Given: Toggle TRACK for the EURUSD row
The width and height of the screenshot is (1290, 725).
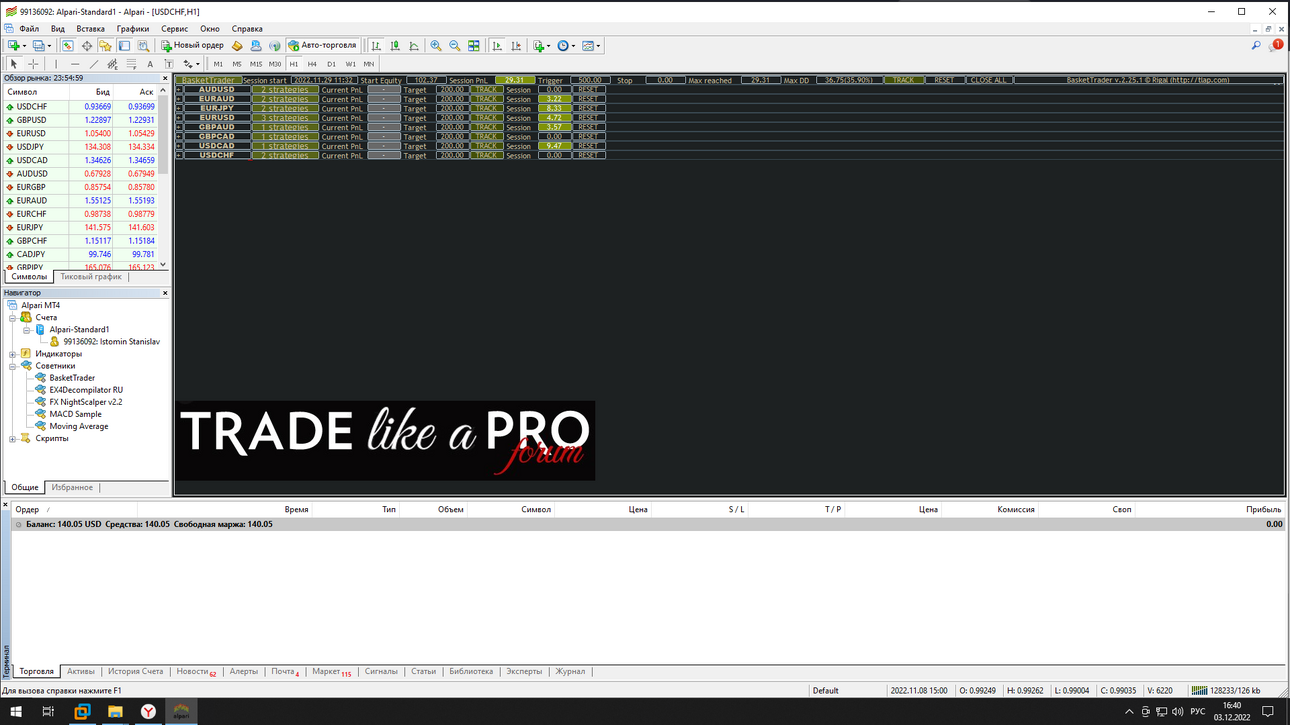Looking at the screenshot, I should tap(486, 118).
